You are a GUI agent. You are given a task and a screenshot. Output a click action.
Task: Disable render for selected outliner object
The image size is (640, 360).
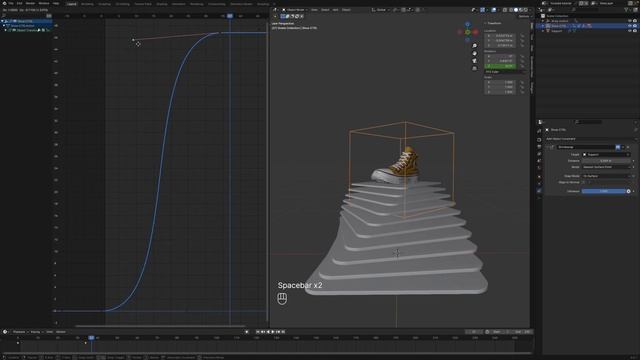[x=635, y=26]
